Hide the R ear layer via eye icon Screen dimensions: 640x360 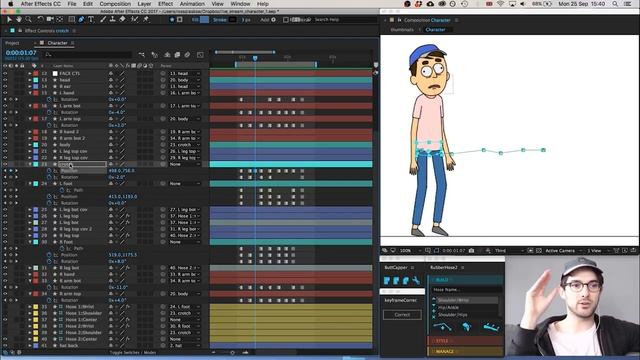(x=5, y=87)
